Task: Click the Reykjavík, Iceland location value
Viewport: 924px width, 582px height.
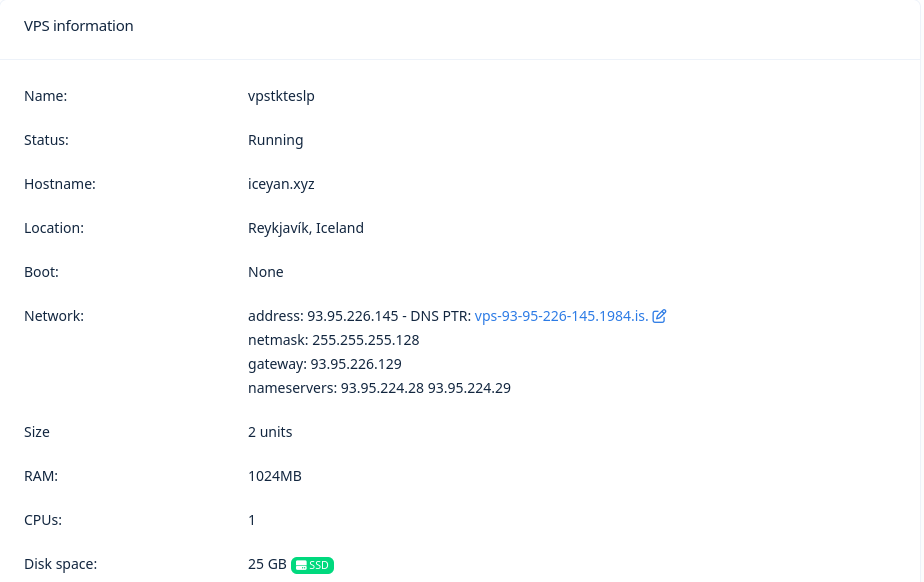Action: [305, 228]
